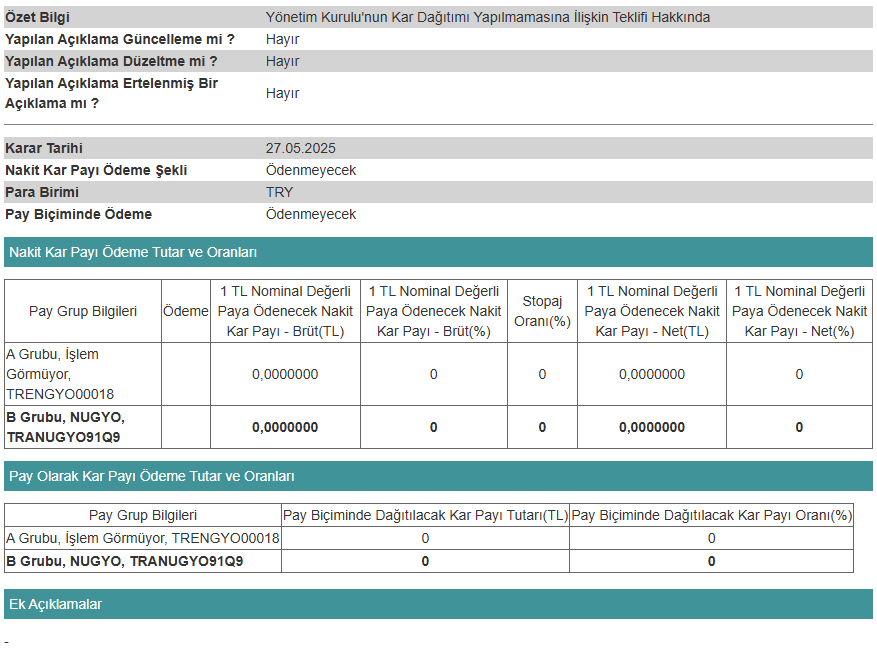Screen dimensions: 877x651
Task: Select 'A Grubu, İşlem Görmüyor, TRENGYO00018' in share table
Action: 143,538
